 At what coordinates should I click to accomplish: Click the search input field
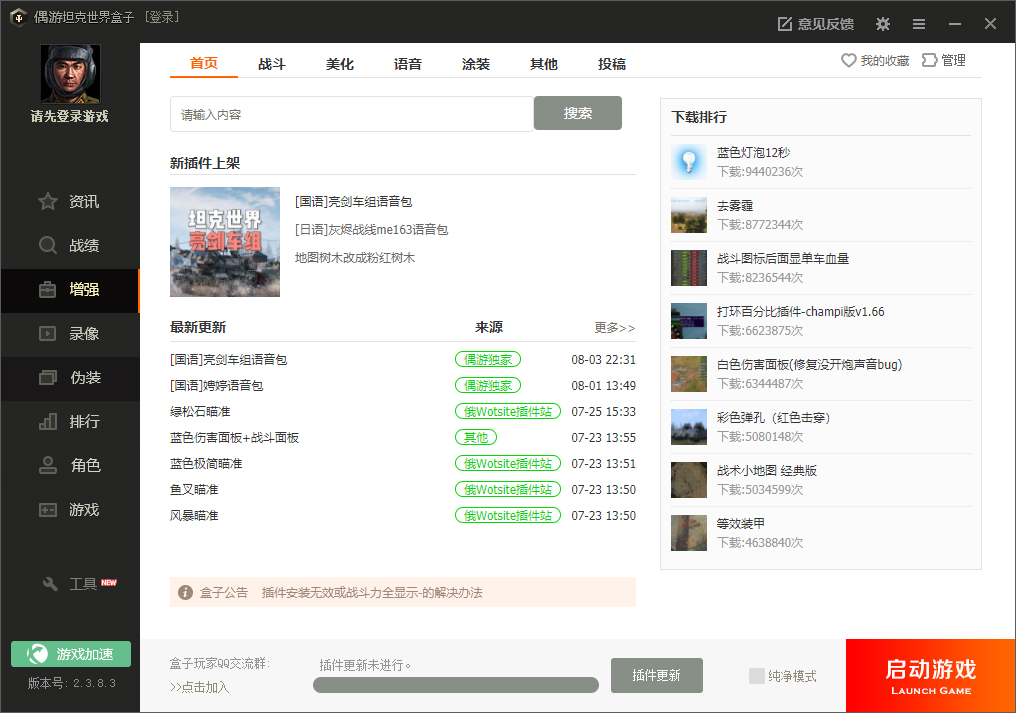pos(350,113)
